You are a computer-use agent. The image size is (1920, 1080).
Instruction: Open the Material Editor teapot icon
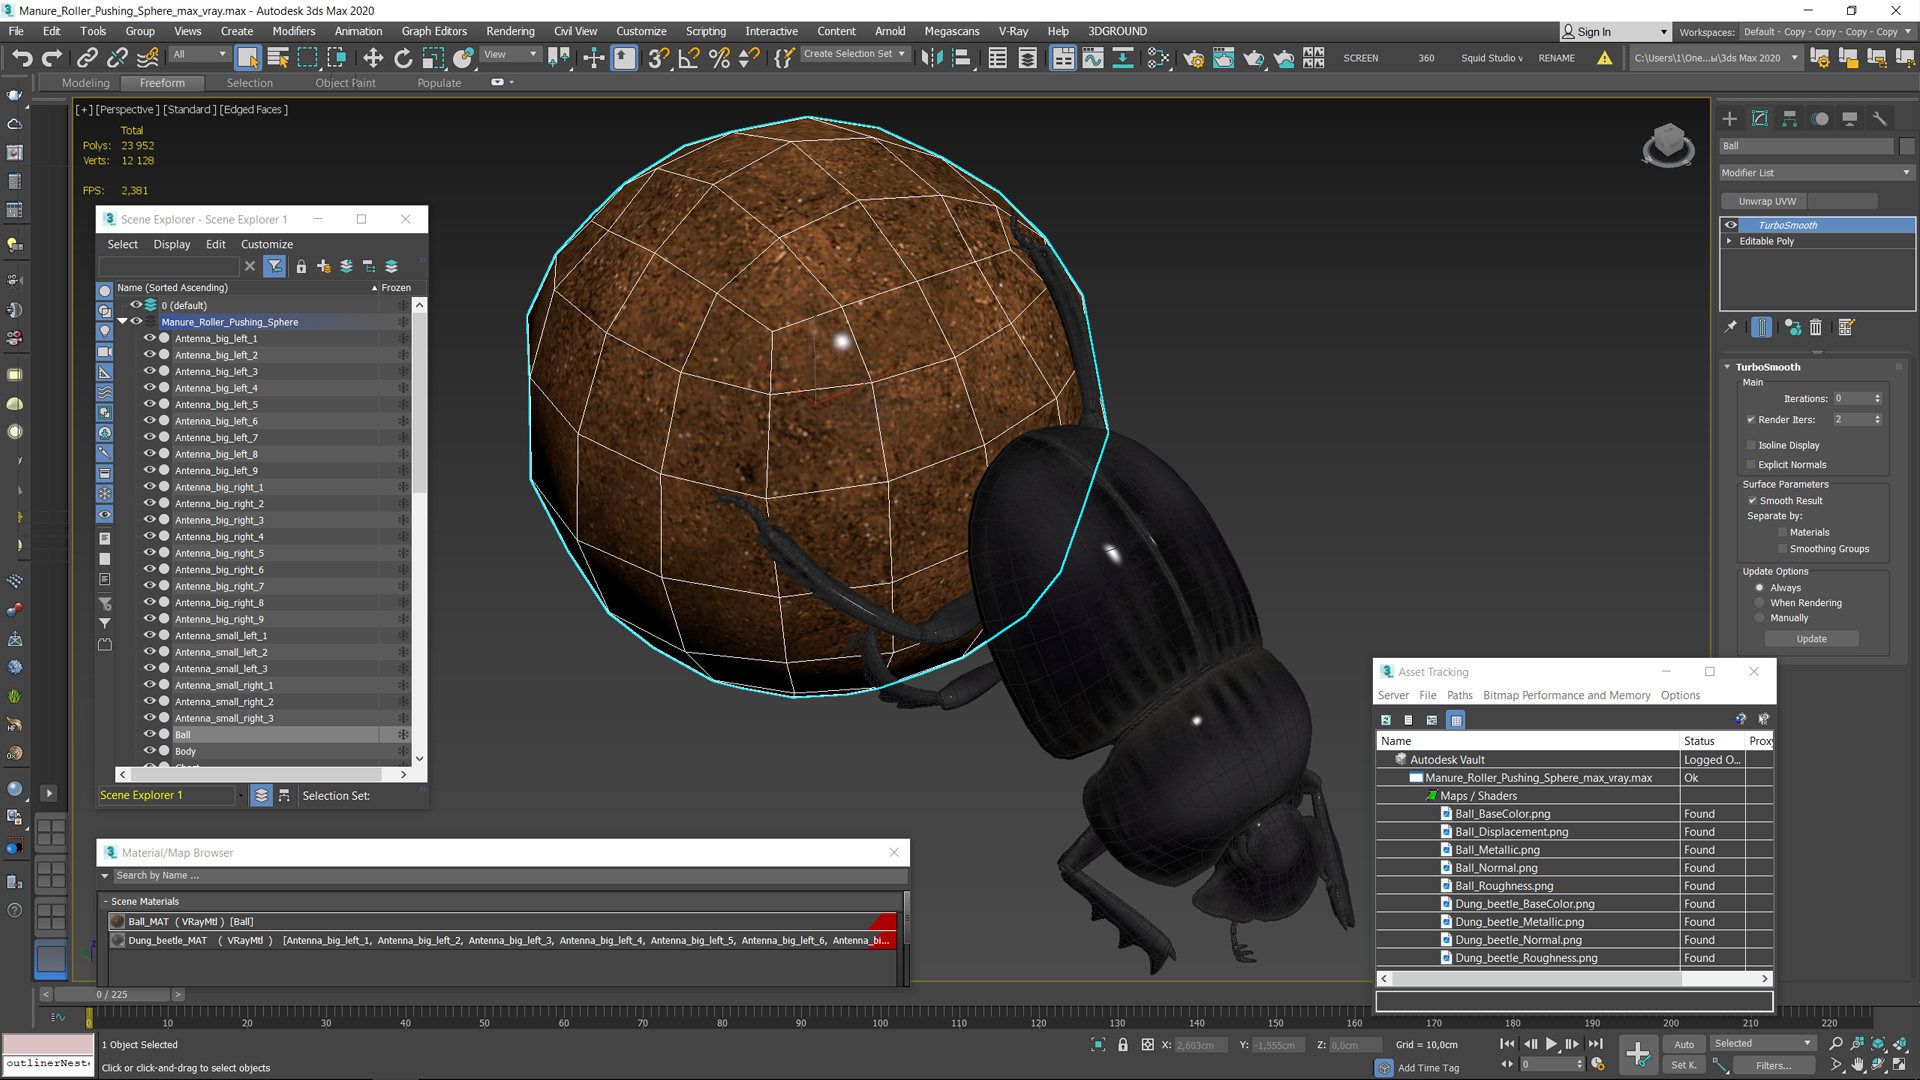[1158, 58]
